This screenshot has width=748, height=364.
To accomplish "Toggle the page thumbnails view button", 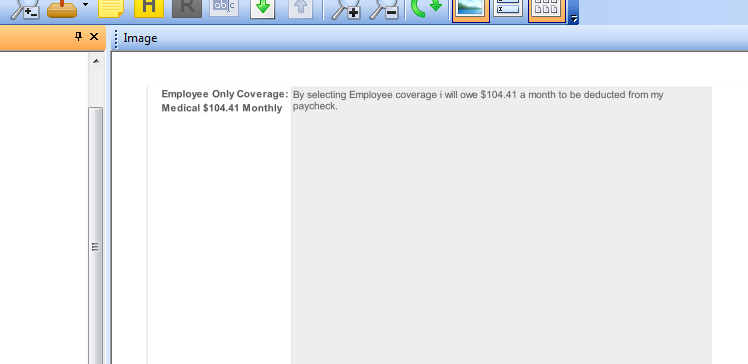I will click(x=547, y=10).
